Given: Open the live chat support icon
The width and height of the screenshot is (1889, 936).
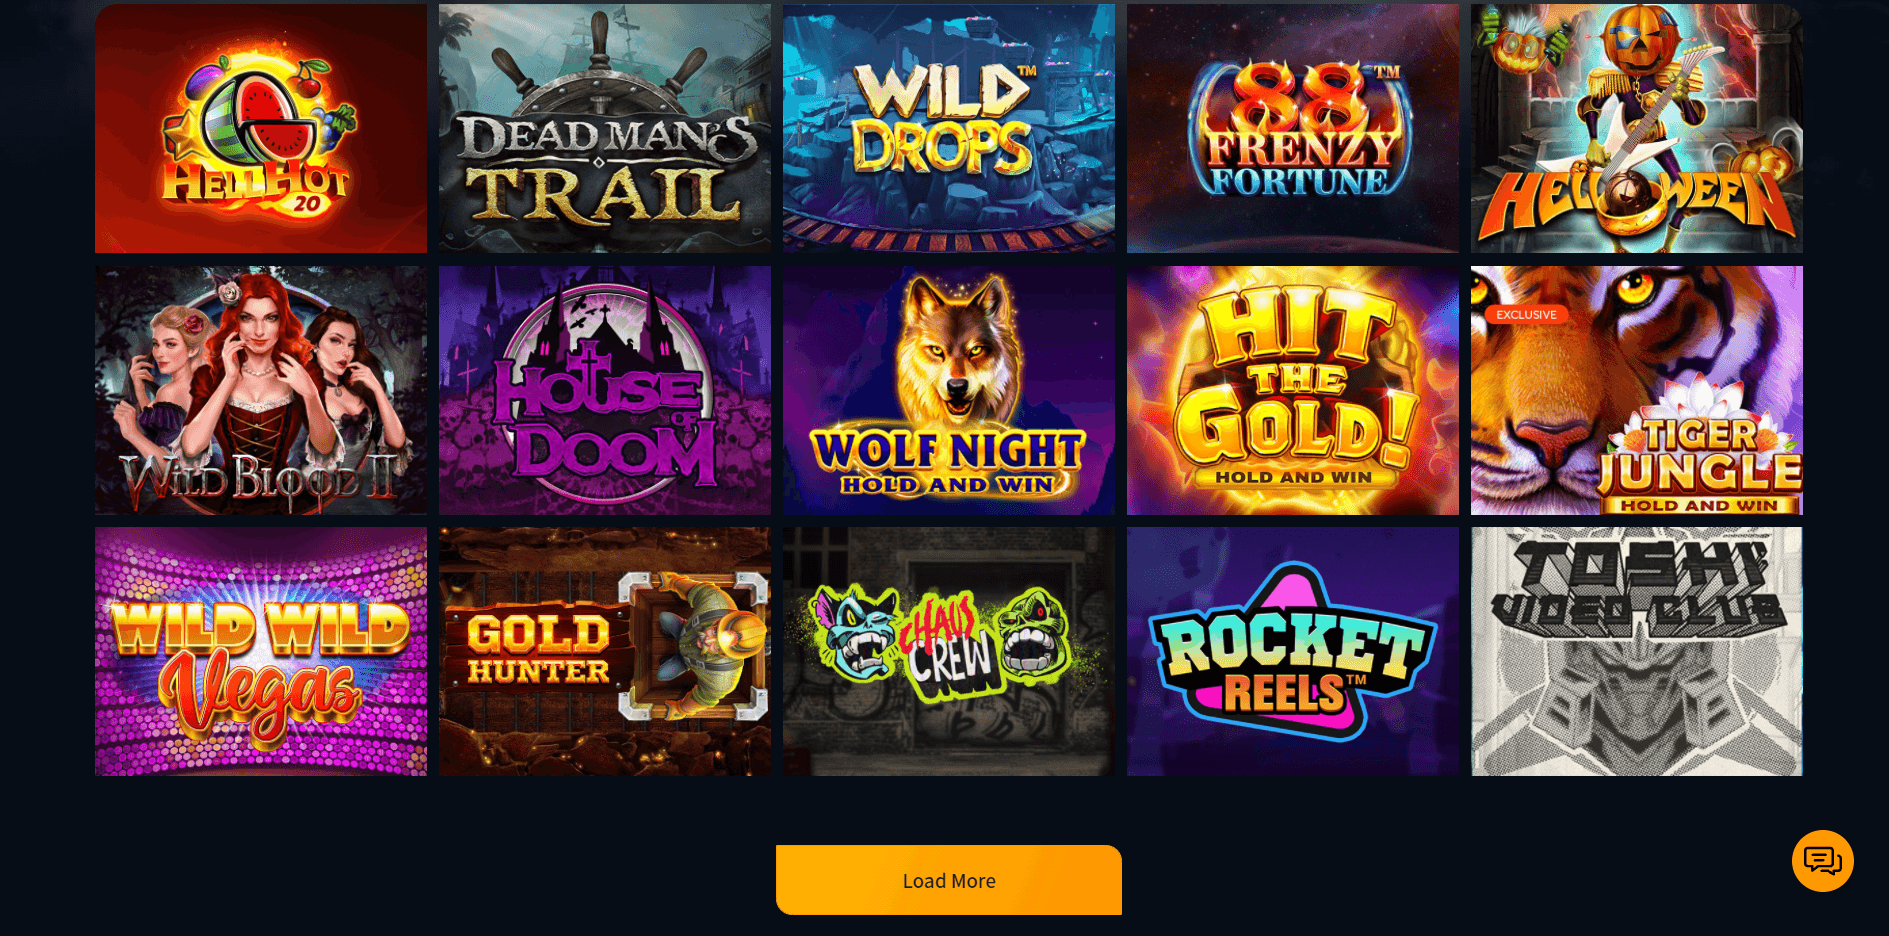Looking at the screenshot, I should [1822, 860].
